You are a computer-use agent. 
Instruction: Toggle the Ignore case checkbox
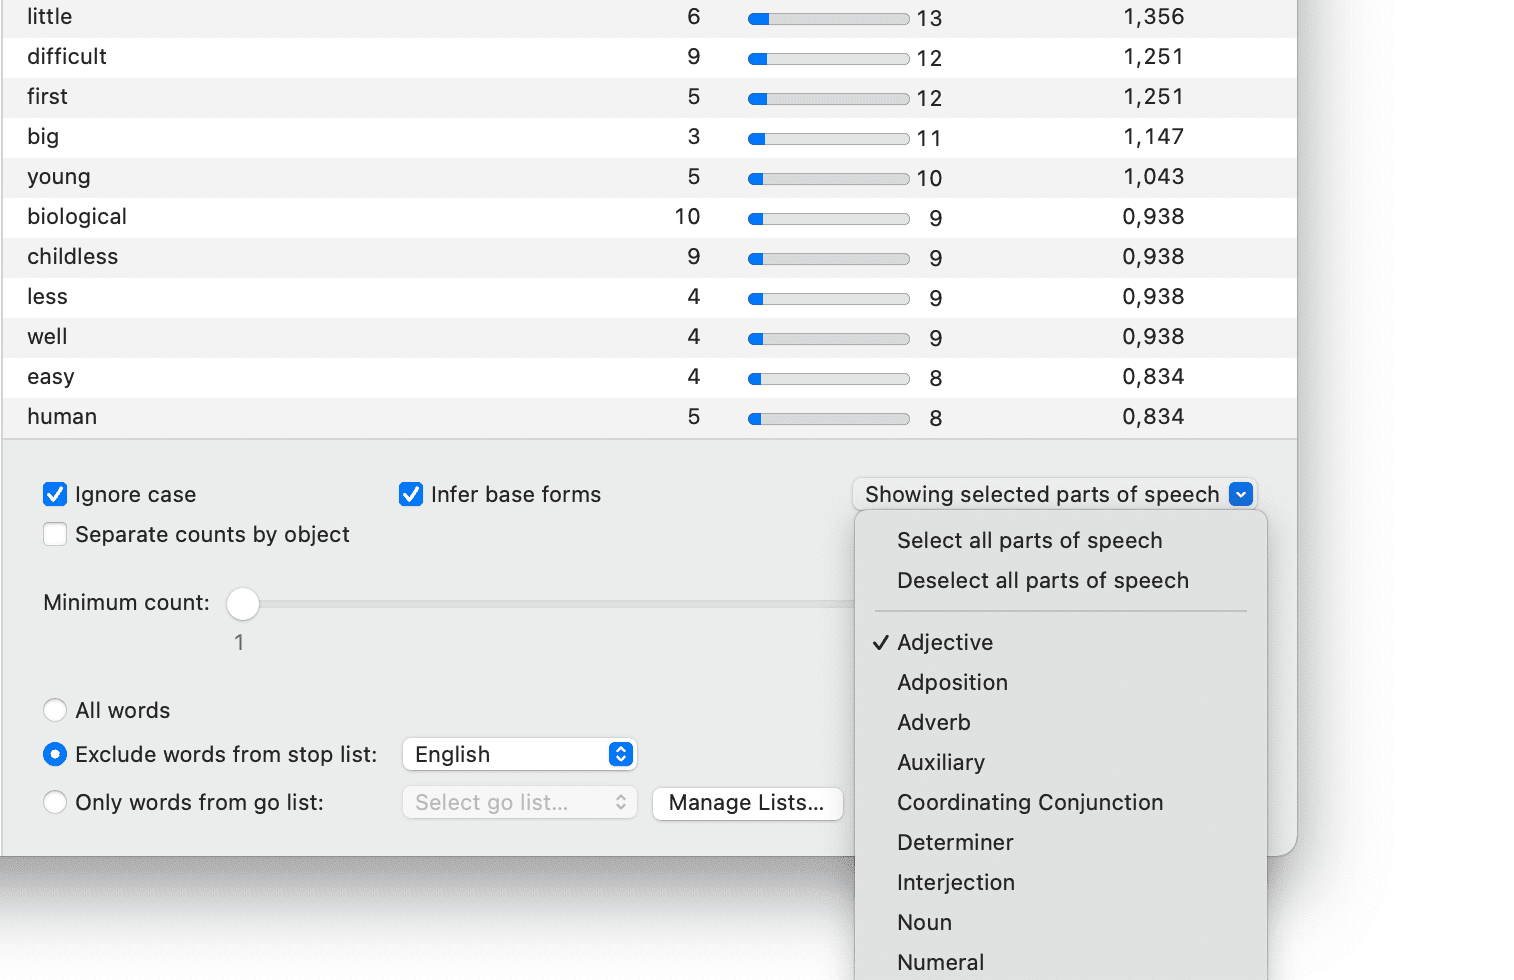click(55, 494)
